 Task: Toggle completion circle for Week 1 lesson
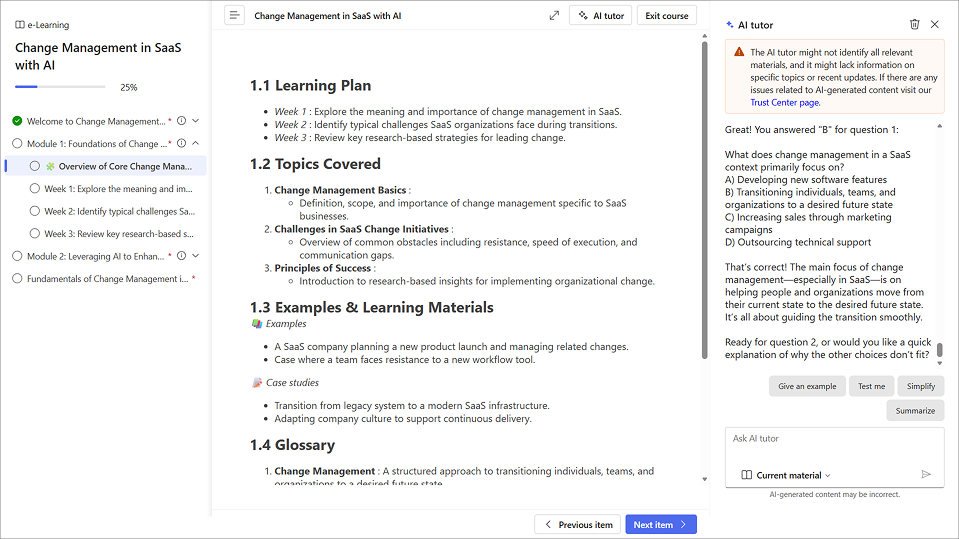[35, 189]
